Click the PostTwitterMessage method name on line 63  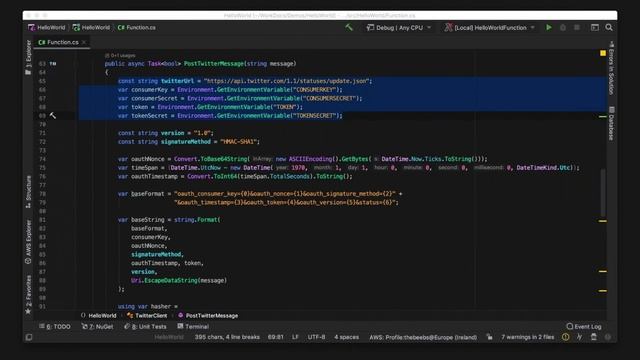[x=214, y=64]
